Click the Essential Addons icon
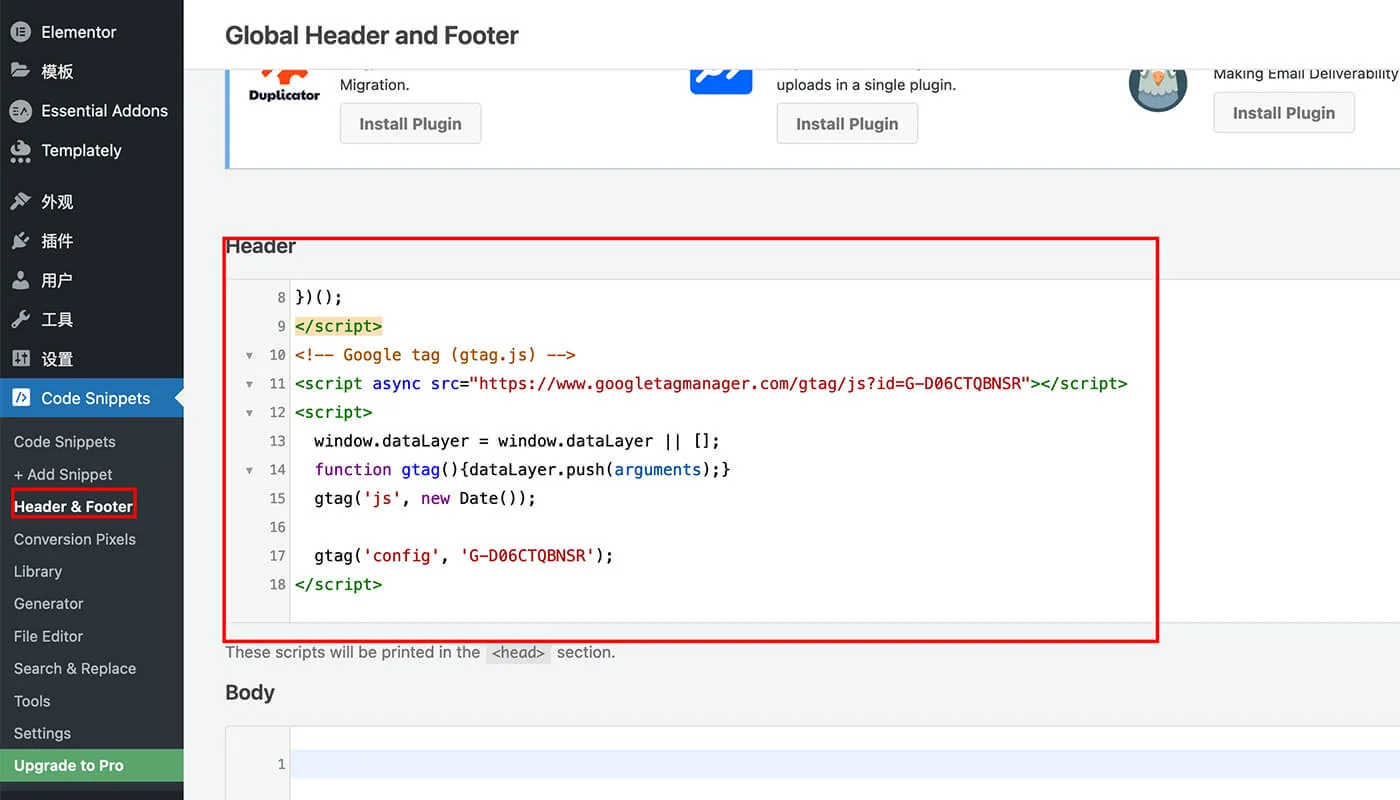 [x=20, y=111]
